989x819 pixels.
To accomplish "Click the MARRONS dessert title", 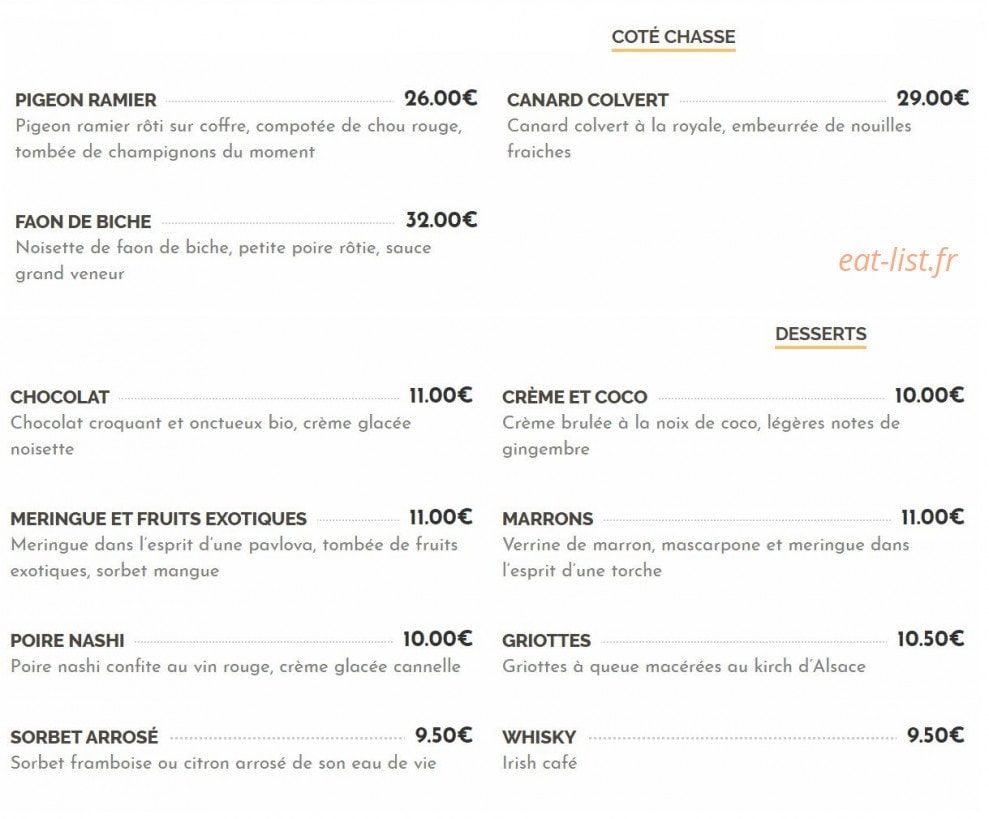I will point(547,519).
